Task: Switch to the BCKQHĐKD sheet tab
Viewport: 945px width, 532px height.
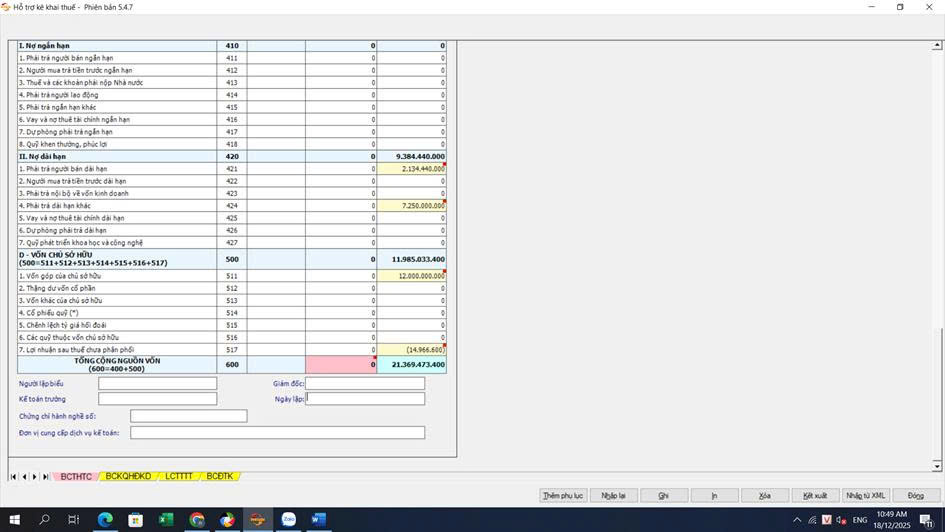Action: (x=128, y=477)
